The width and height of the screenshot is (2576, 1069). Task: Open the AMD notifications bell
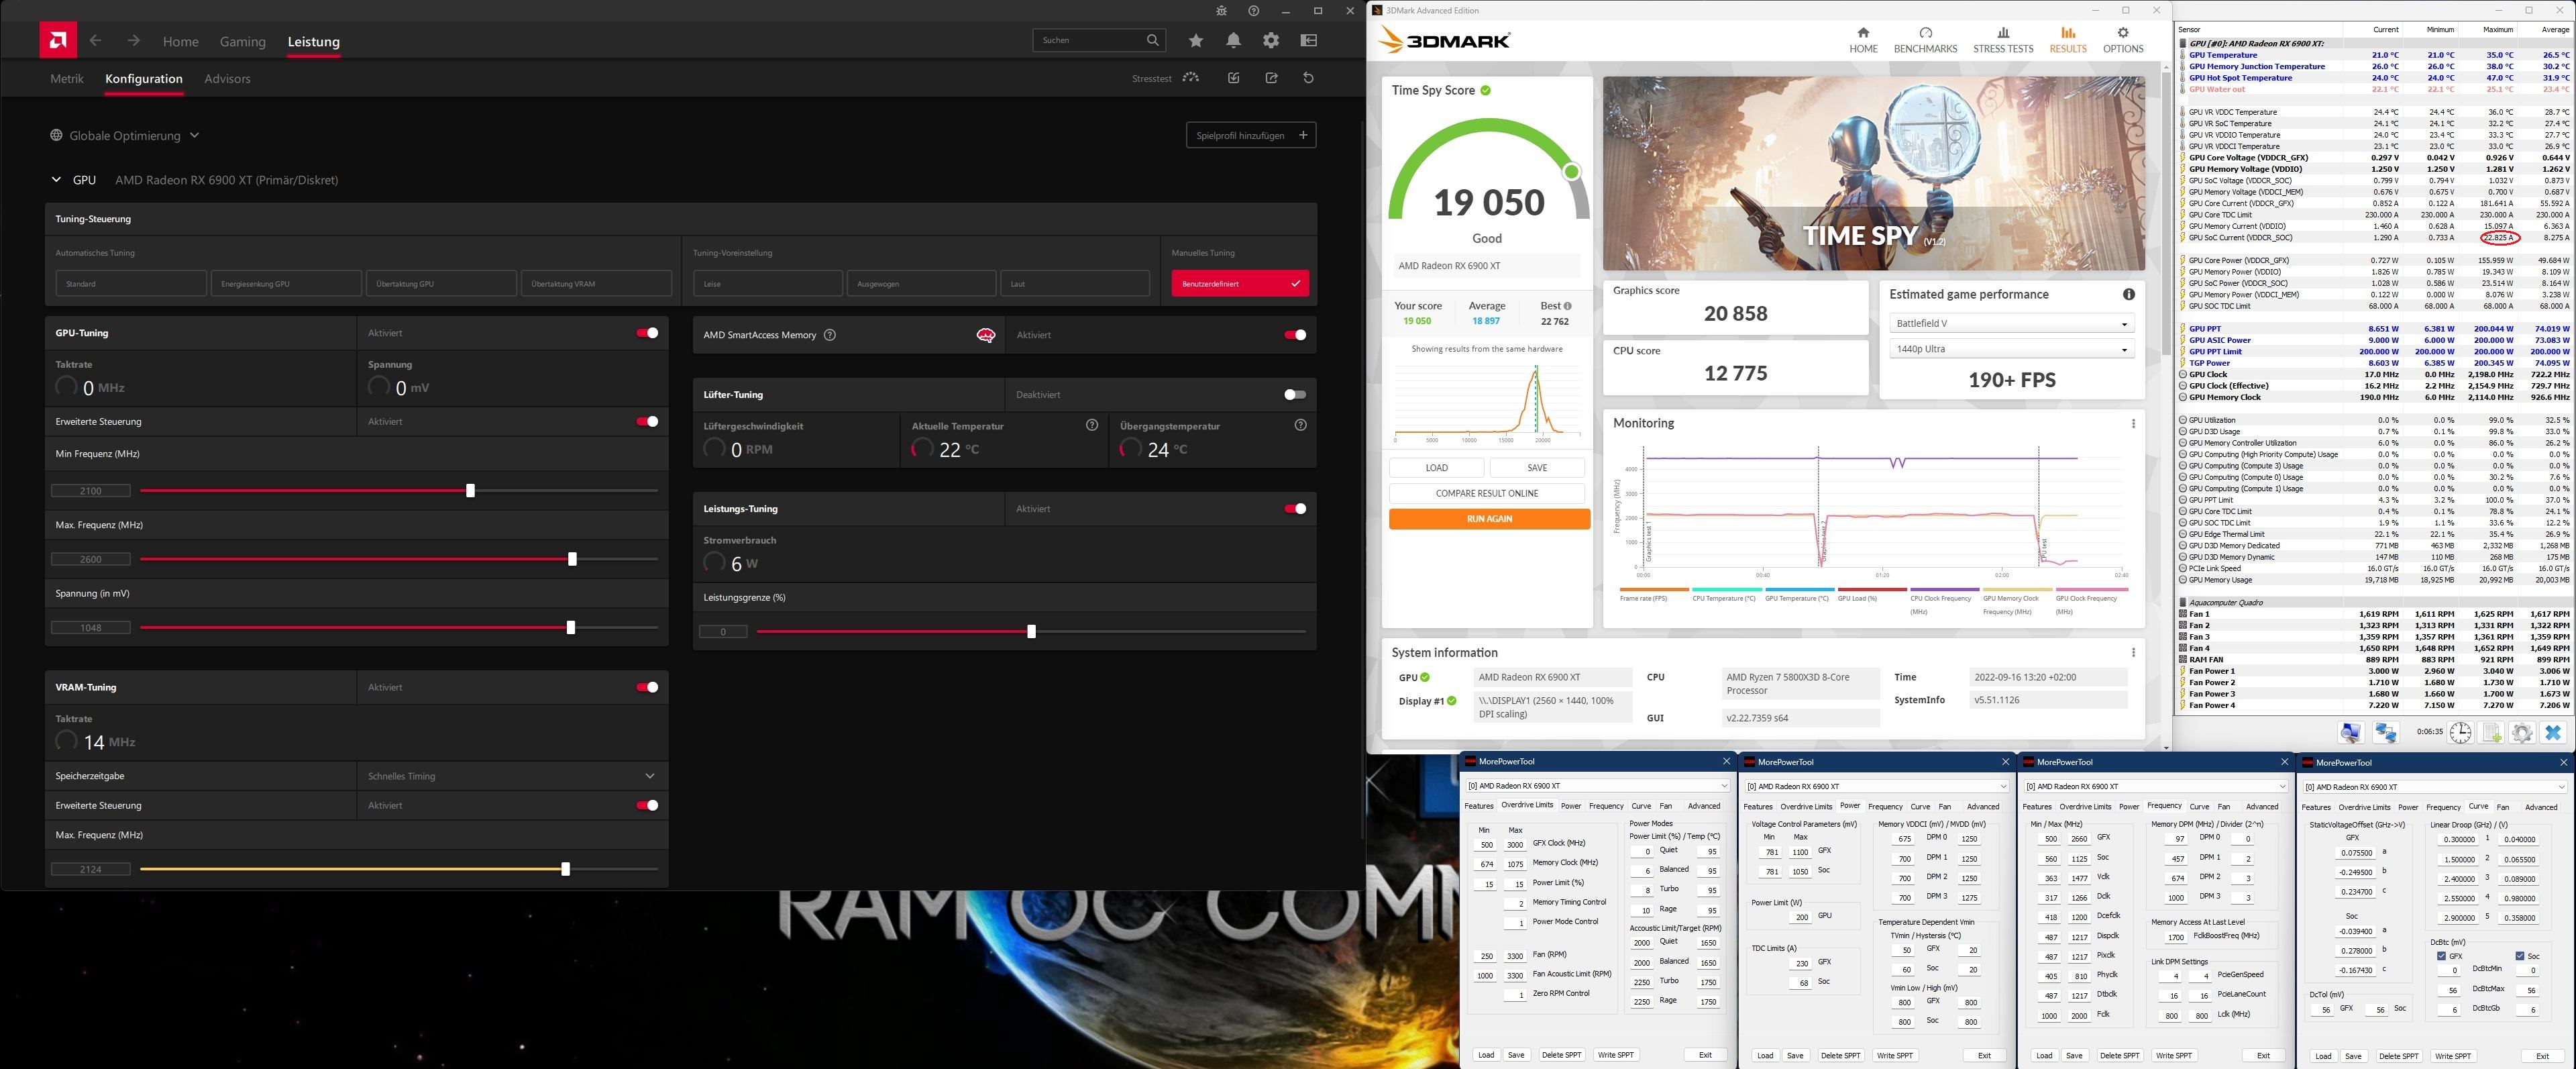1233,40
